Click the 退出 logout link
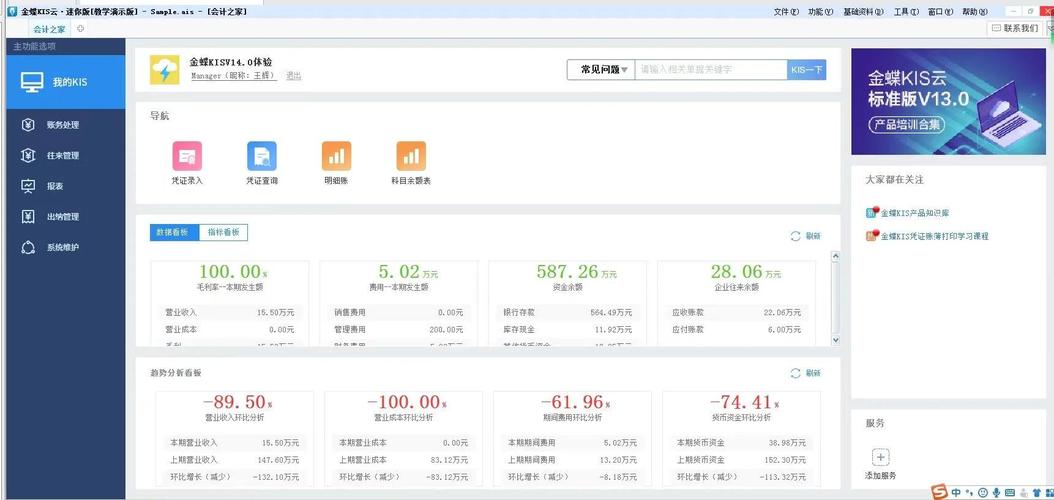 click(x=294, y=76)
